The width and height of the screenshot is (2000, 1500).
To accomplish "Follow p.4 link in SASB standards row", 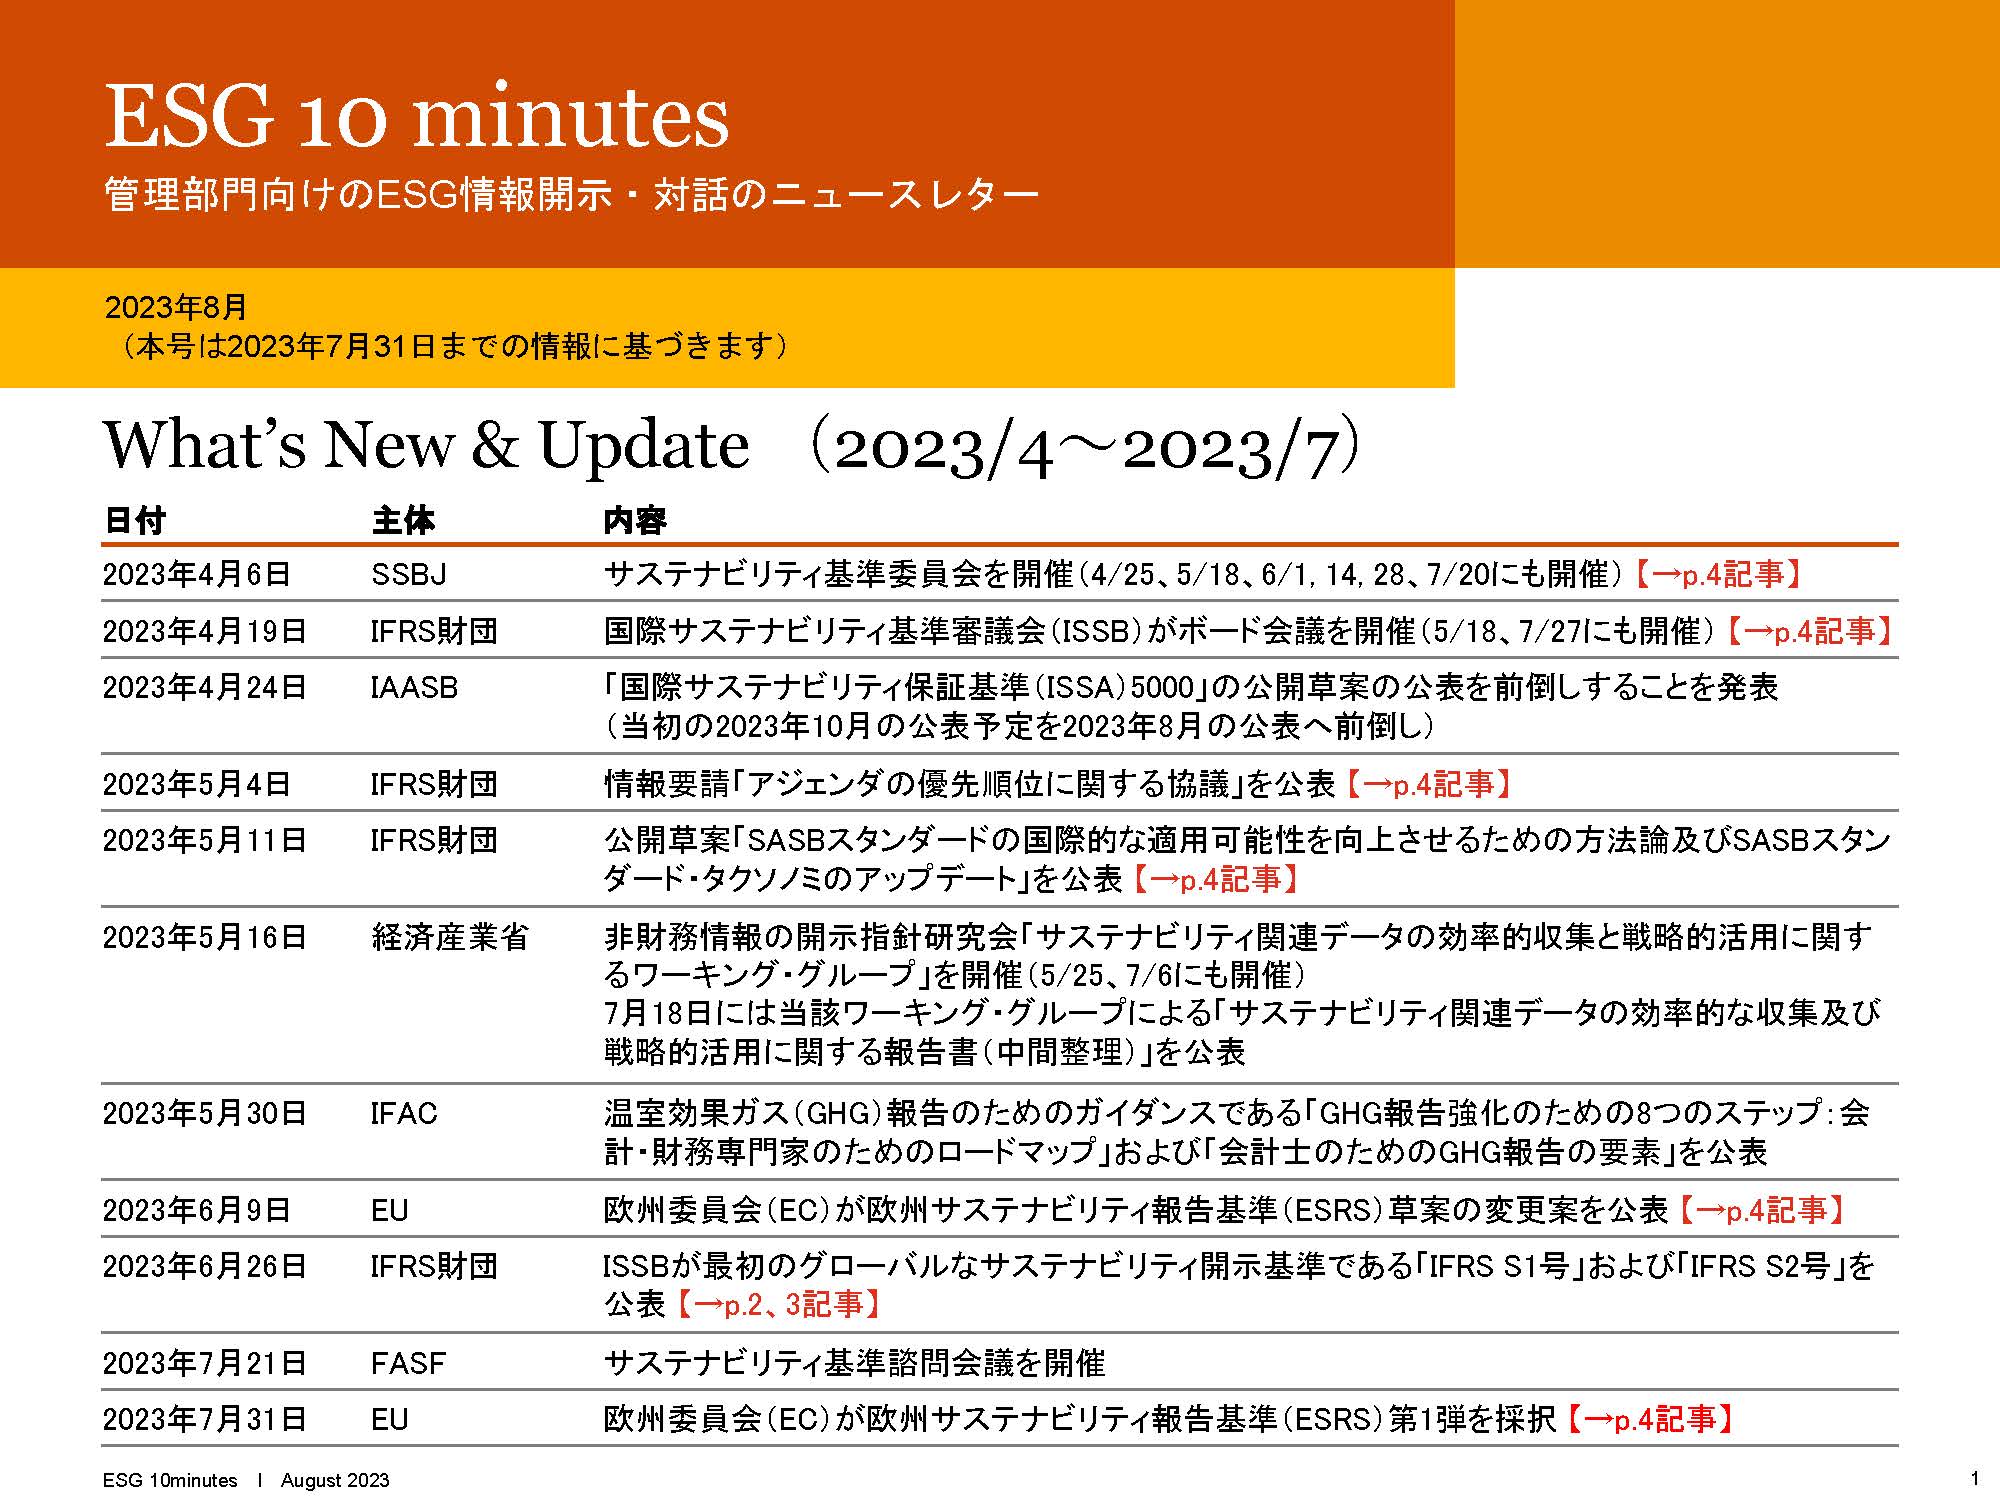I will coord(1214,879).
